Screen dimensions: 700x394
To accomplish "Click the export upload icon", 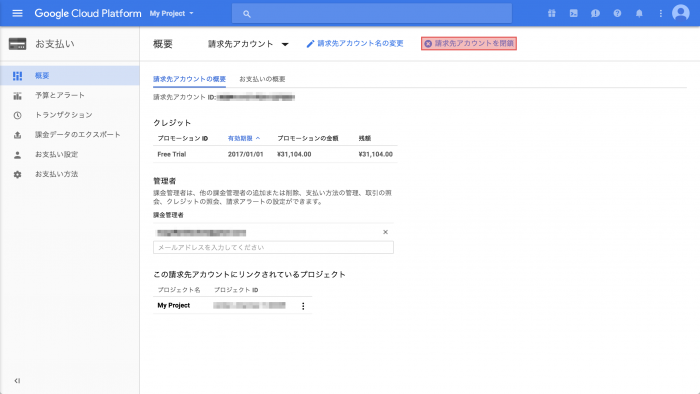I will [17, 135].
